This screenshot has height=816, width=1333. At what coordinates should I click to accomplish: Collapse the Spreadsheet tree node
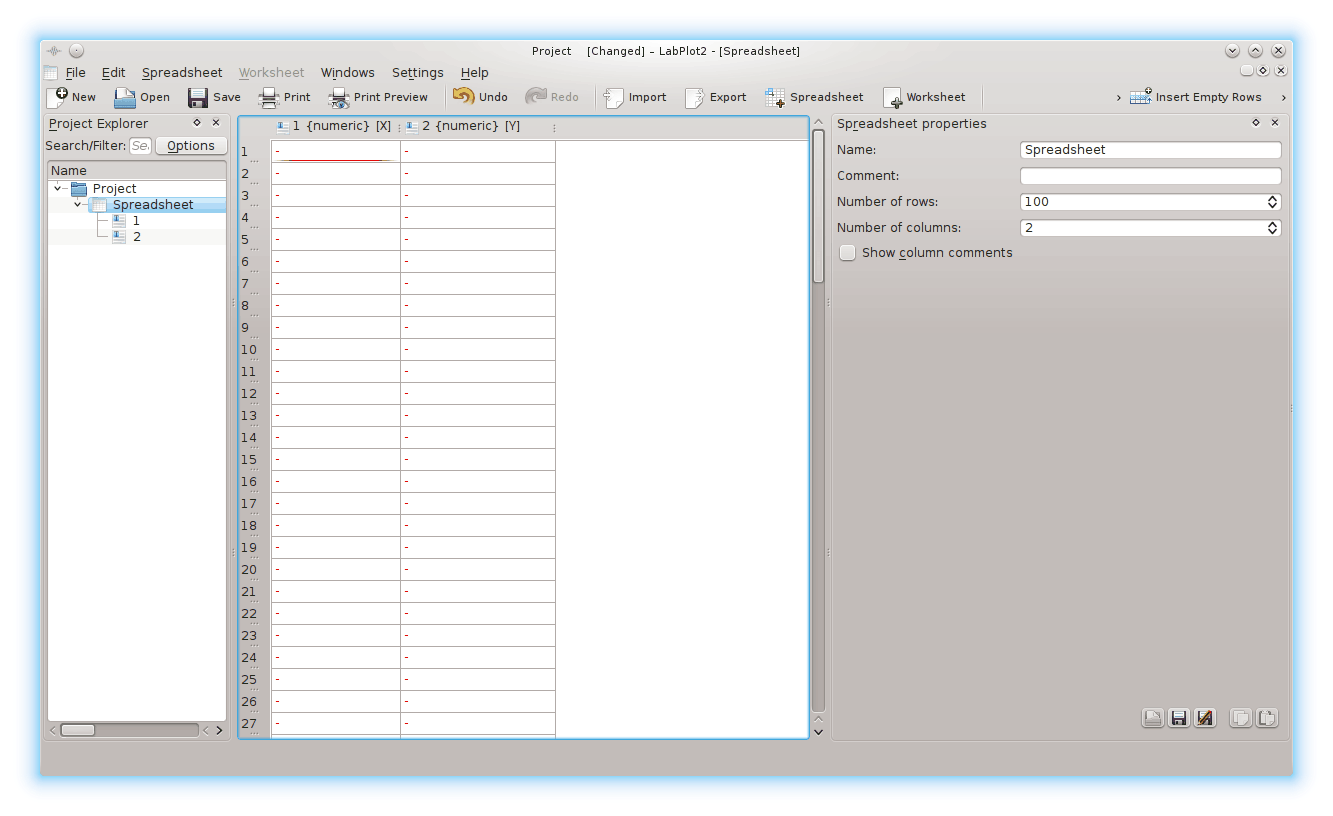(78, 205)
